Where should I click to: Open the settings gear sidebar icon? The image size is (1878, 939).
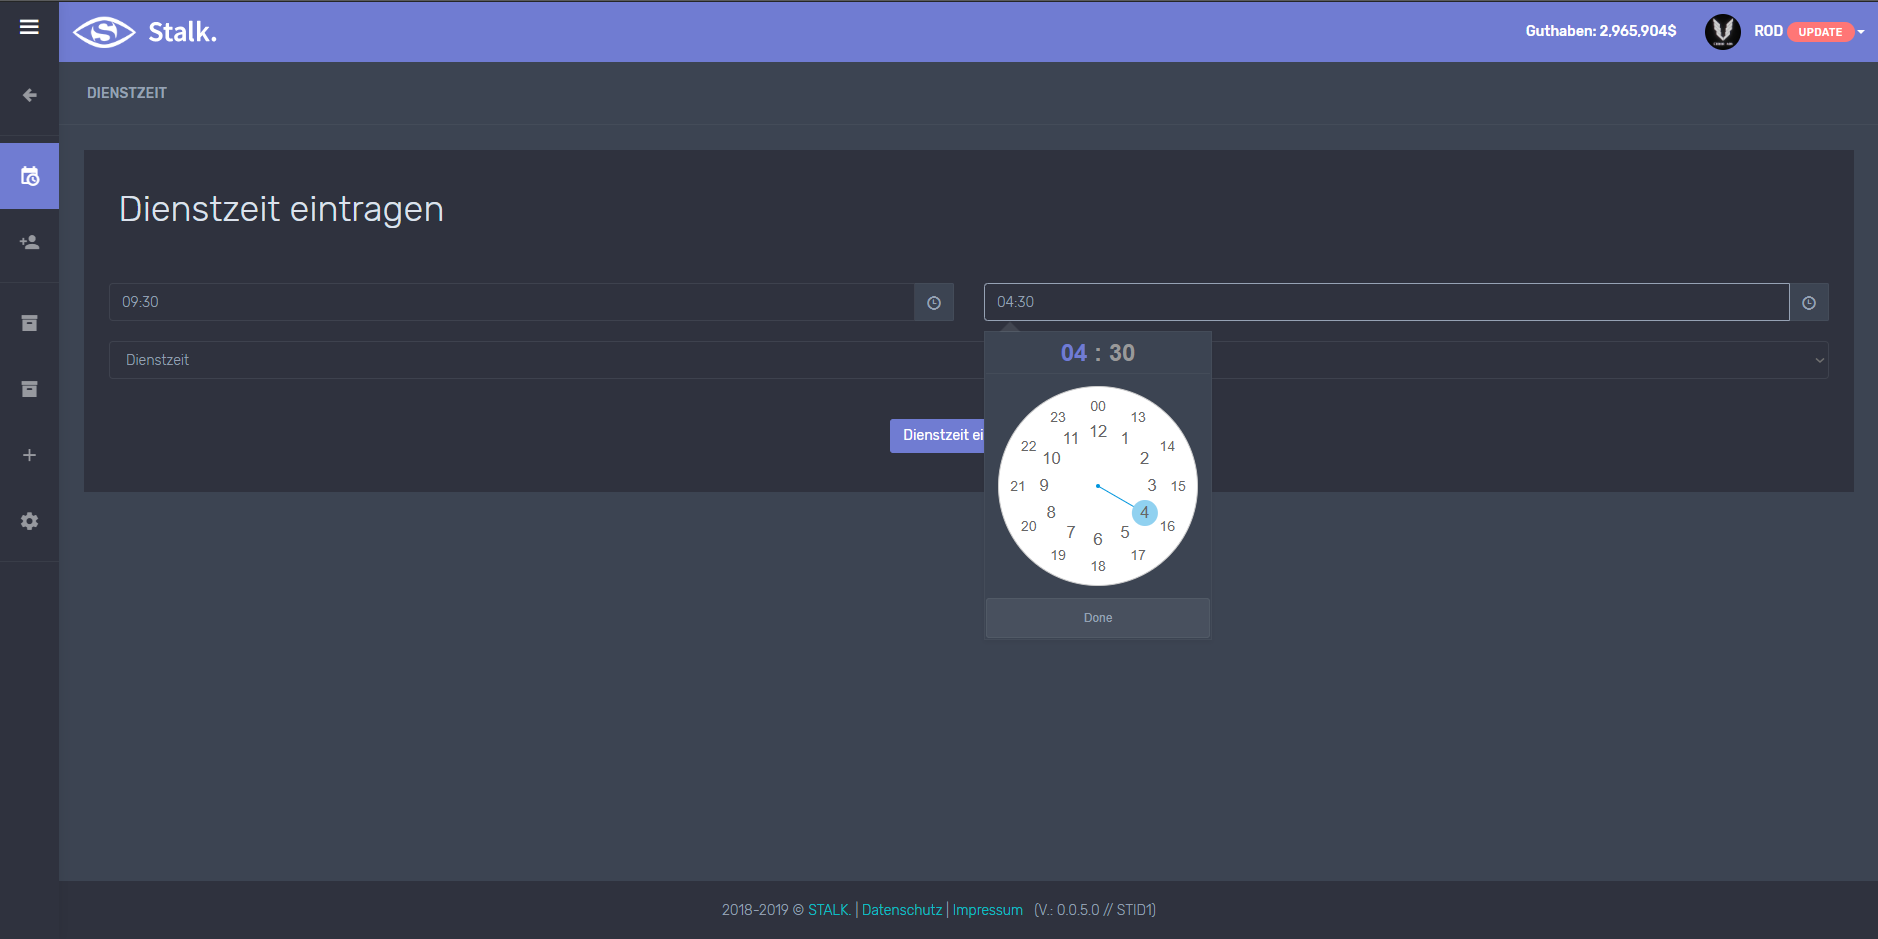click(29, 521)
